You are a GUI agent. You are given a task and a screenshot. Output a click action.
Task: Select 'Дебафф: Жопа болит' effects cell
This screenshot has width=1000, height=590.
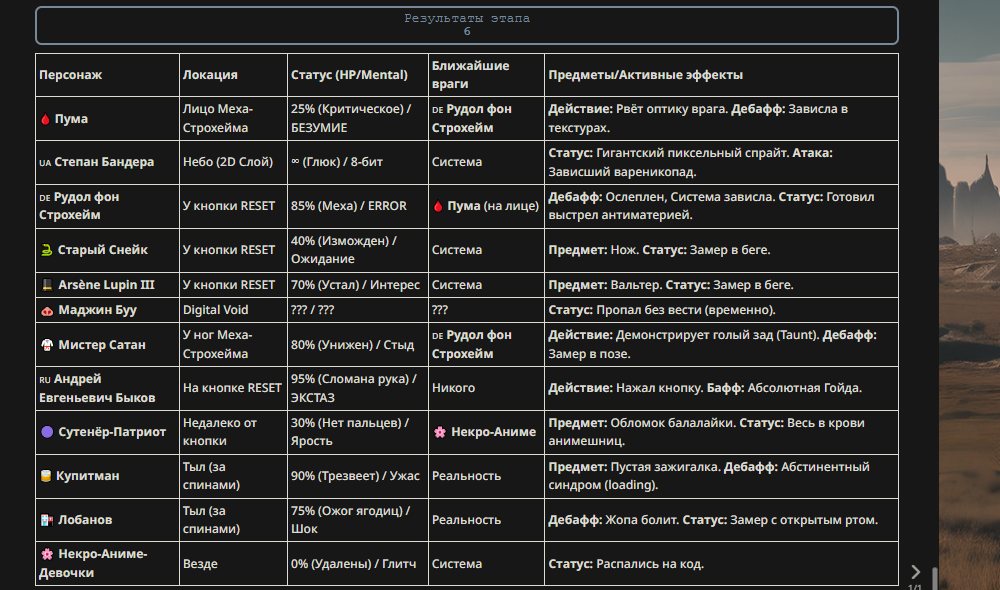click(721, 520)
